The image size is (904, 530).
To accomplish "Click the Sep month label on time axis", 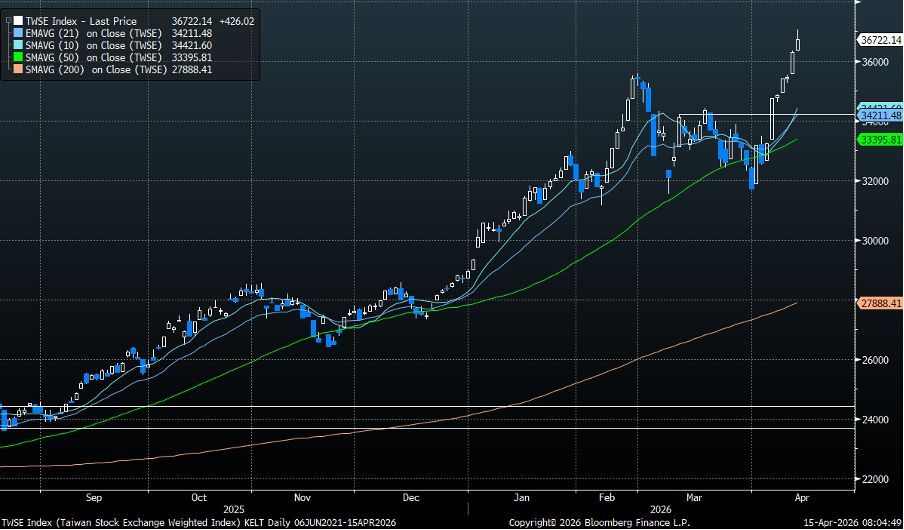I will point(94,498).
